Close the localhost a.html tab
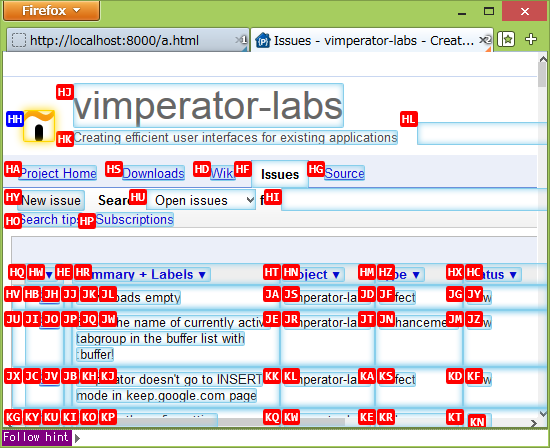 point(240,40)
